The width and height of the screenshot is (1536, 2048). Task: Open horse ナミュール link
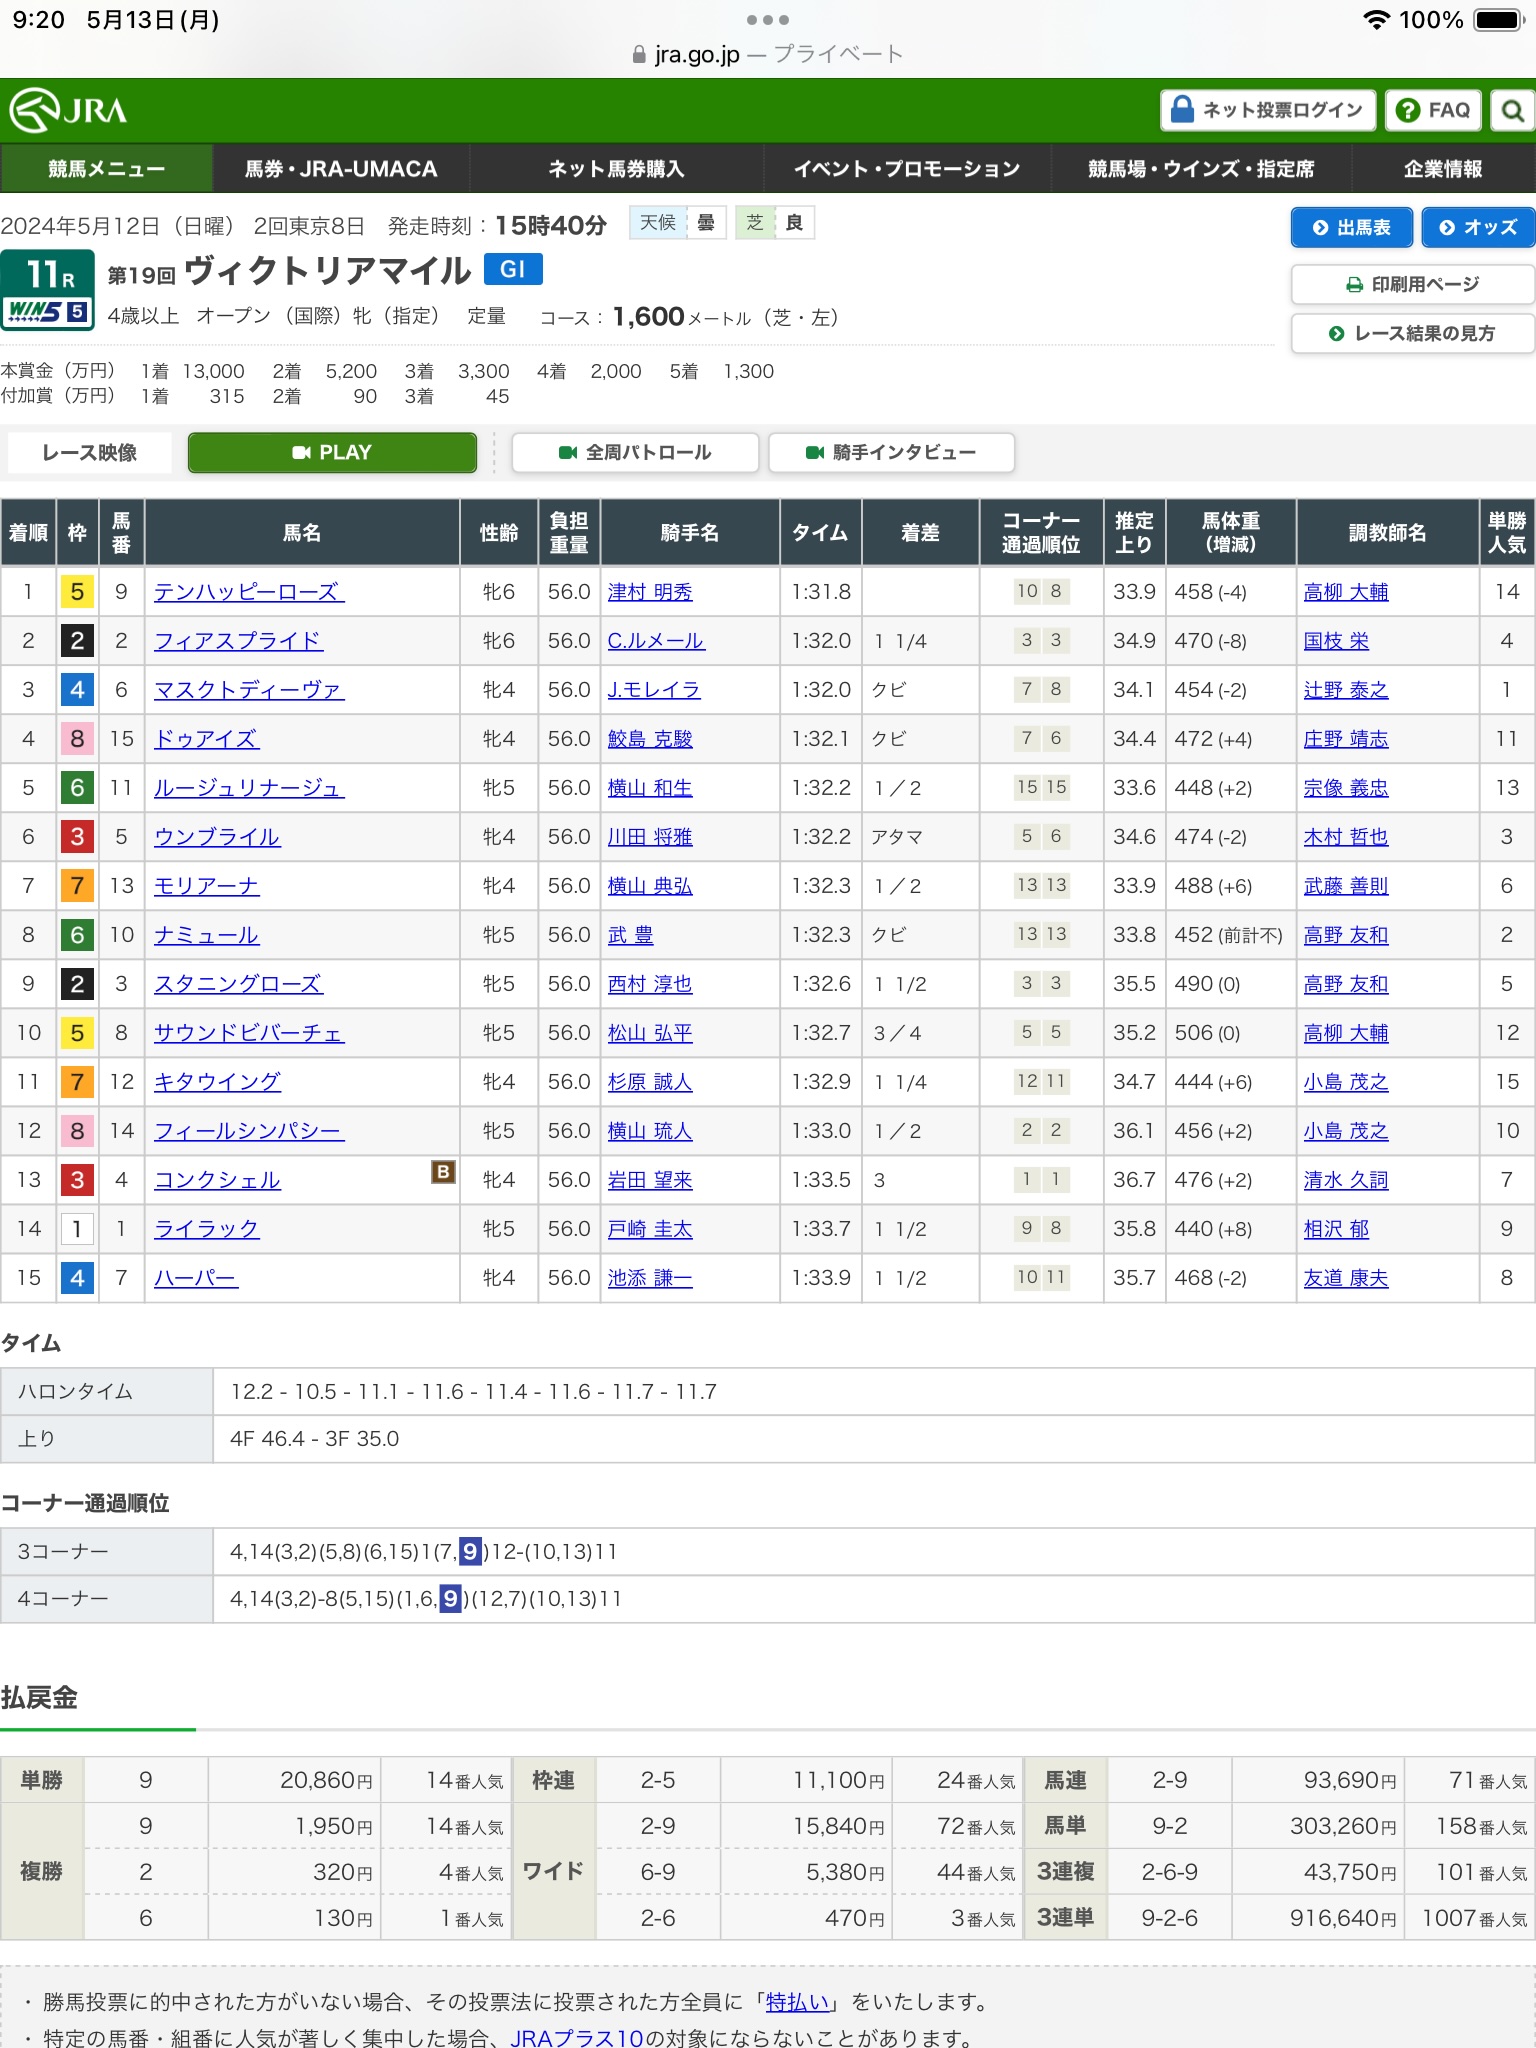[x=206, y=935]
